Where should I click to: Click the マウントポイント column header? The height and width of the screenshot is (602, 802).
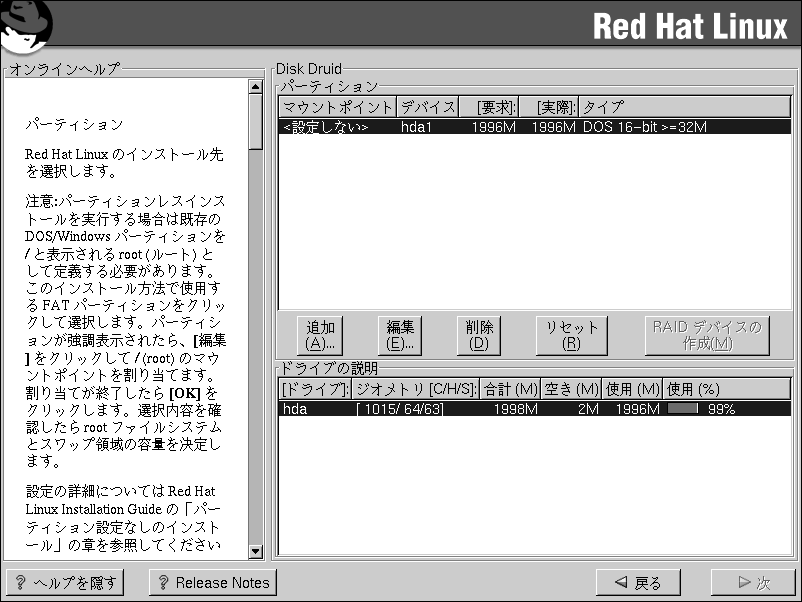pyautogui.click(x=338, y=107)
